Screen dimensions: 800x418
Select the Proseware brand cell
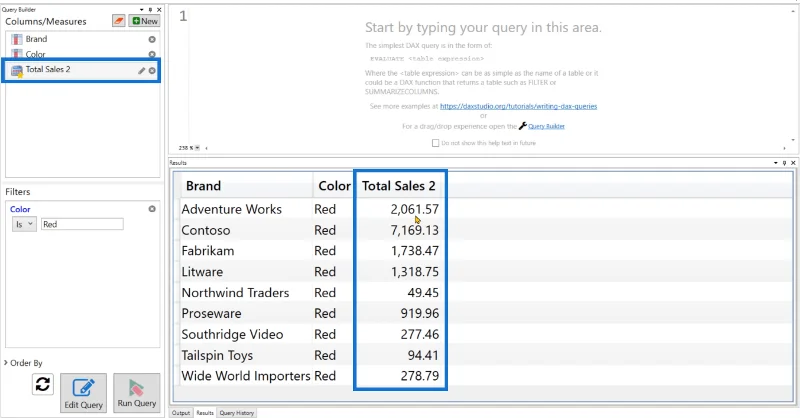tap(212, 313)
